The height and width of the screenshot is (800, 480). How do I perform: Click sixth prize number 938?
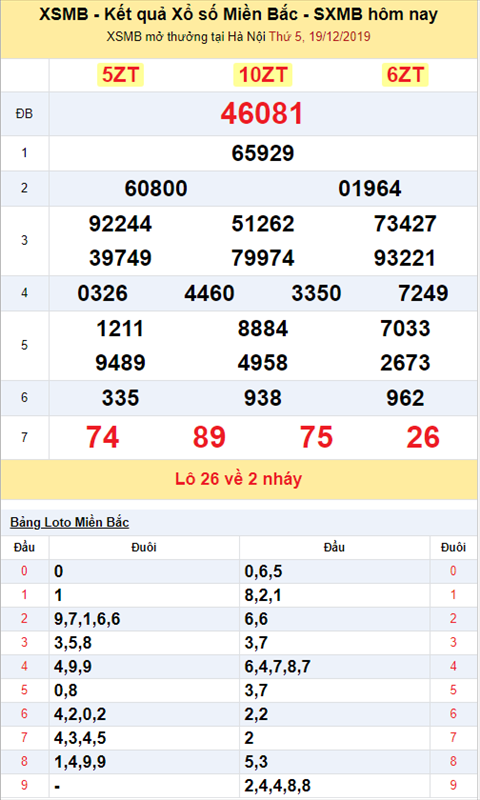point(263,398)
